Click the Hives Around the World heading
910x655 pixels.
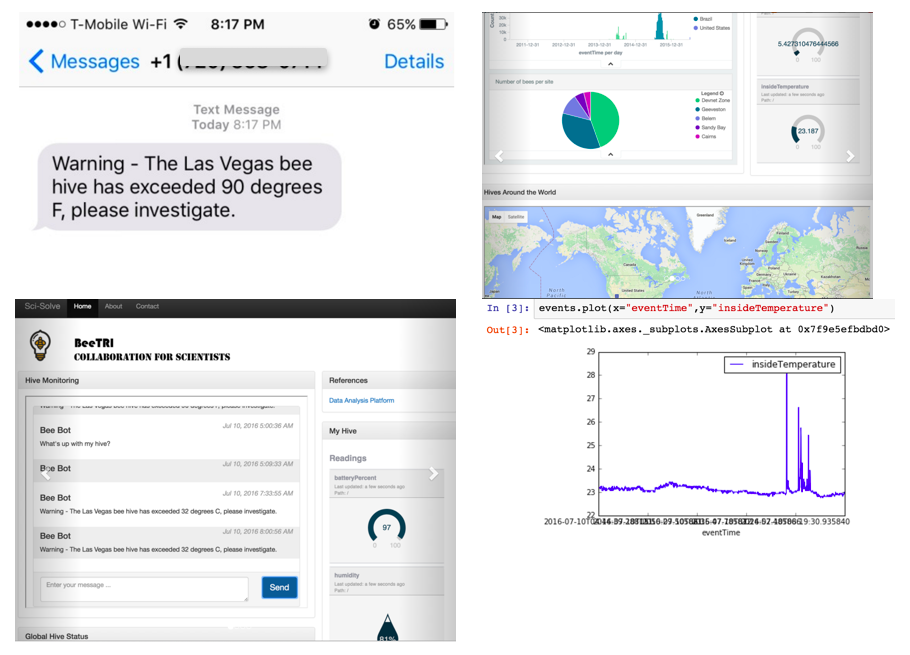[x=519, y=192]
